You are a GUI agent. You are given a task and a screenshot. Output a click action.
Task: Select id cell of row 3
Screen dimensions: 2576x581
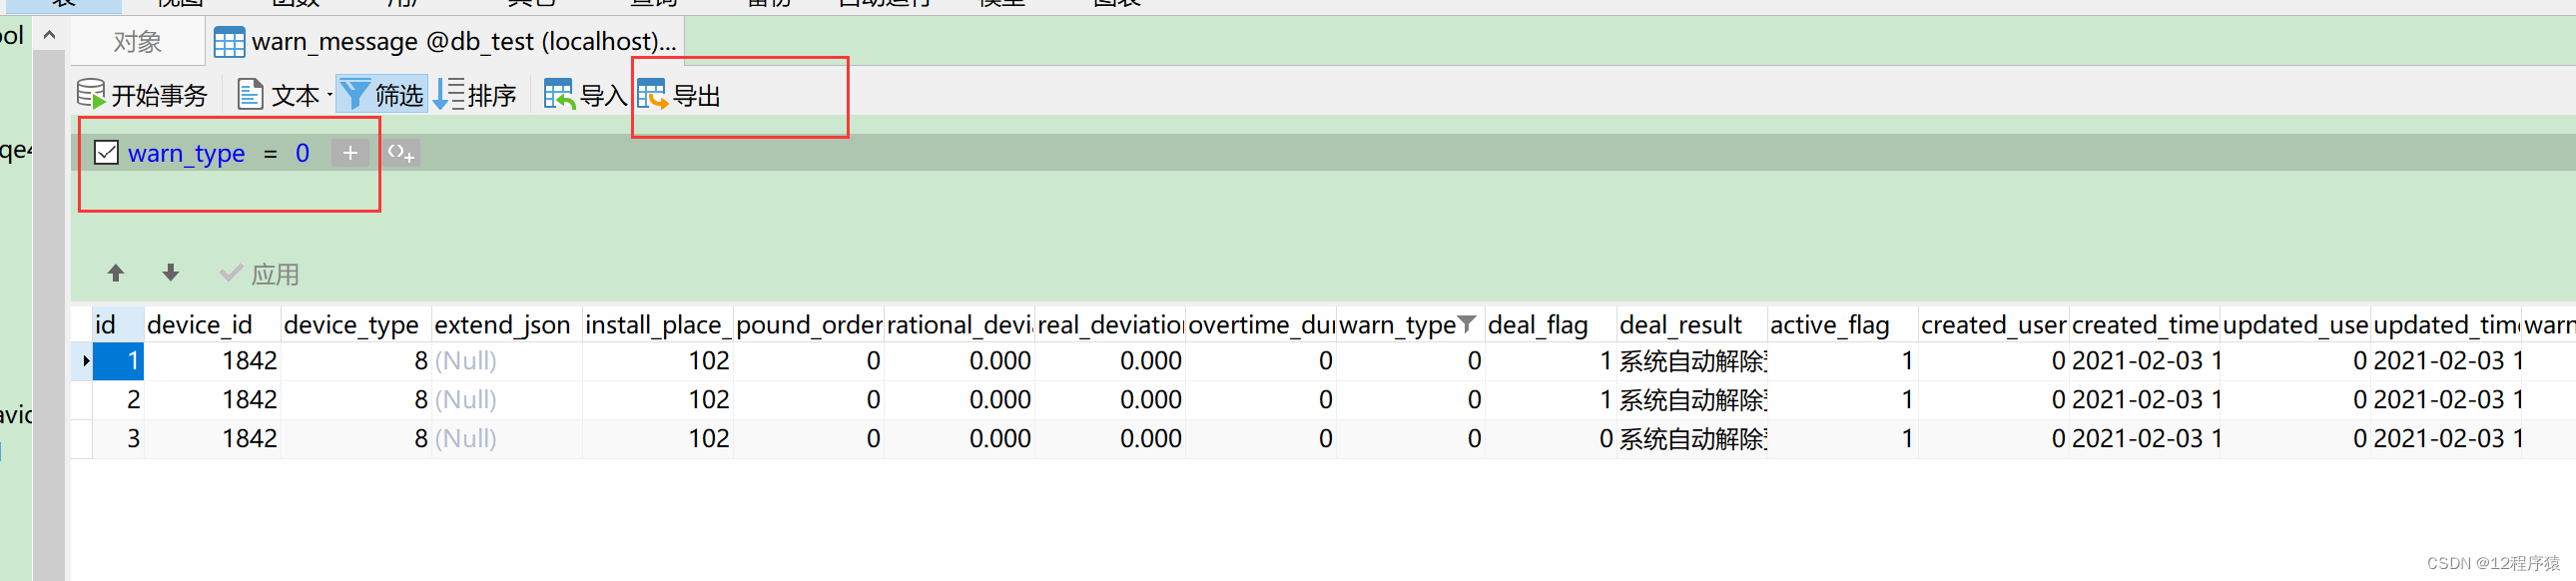pos(119,439)
